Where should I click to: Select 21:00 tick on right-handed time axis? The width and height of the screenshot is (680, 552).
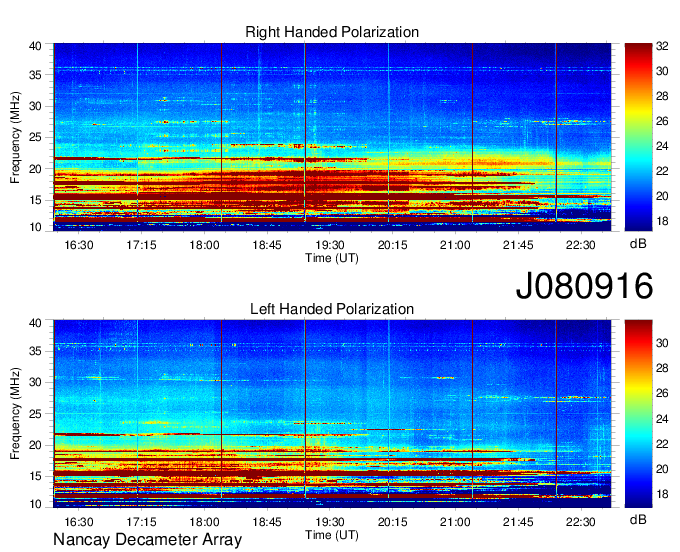tap(455, 245)
